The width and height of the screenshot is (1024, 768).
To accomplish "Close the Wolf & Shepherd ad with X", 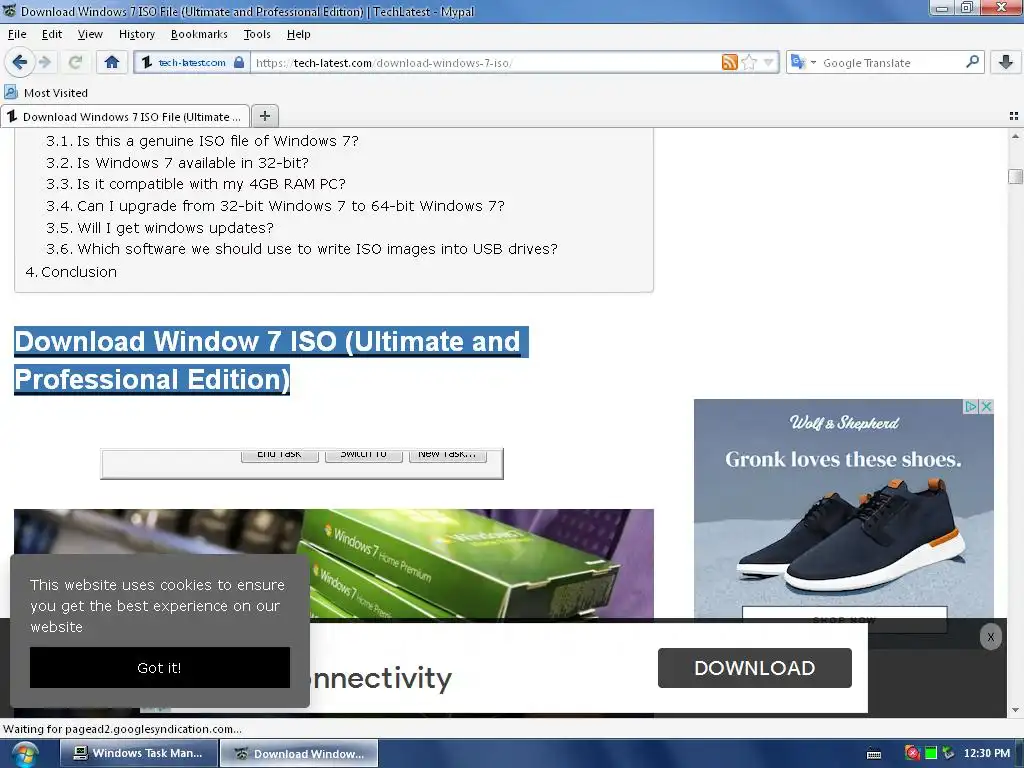I will point(987,406).
